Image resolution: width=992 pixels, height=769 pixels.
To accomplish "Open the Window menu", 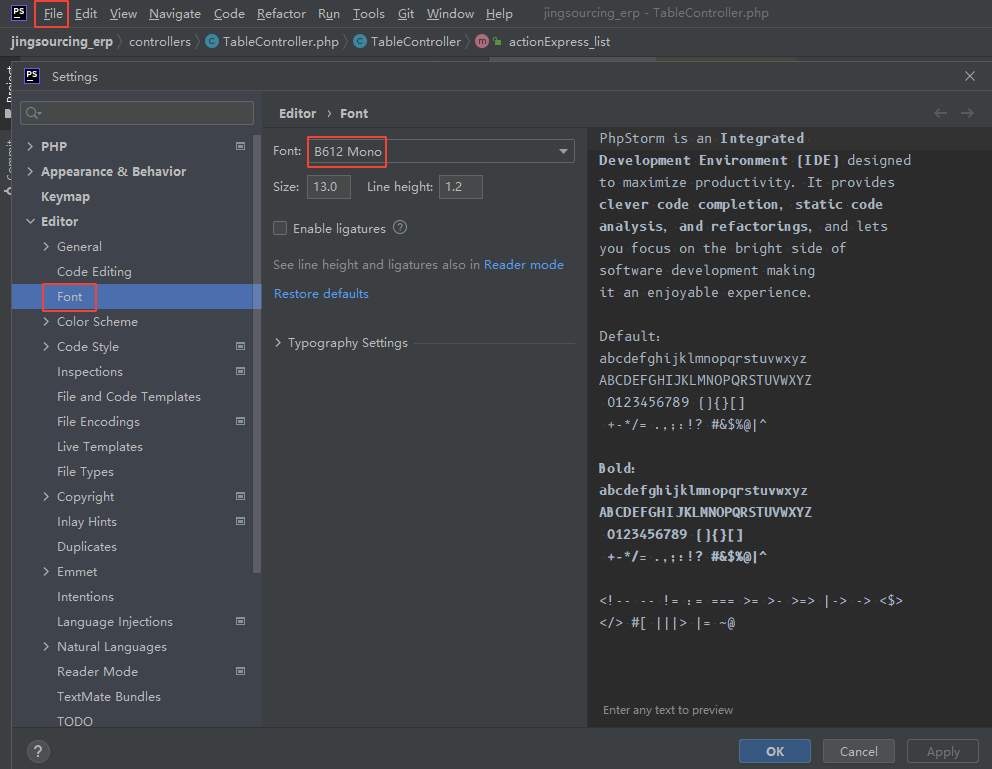I will 450,13.
